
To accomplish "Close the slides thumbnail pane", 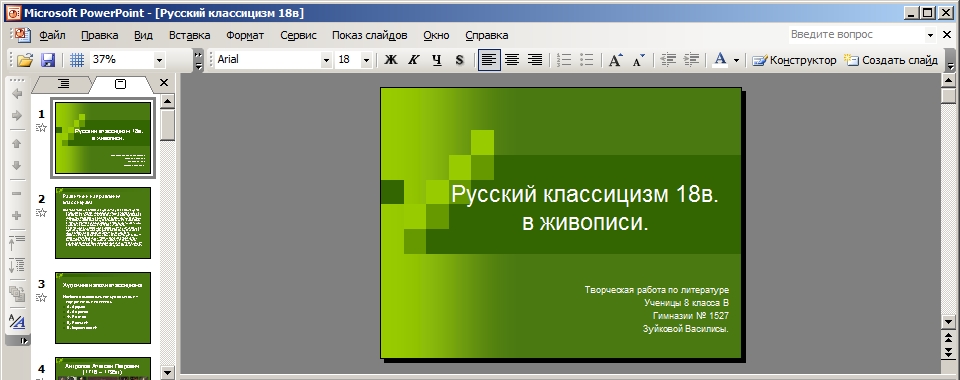I will (163, 83).
